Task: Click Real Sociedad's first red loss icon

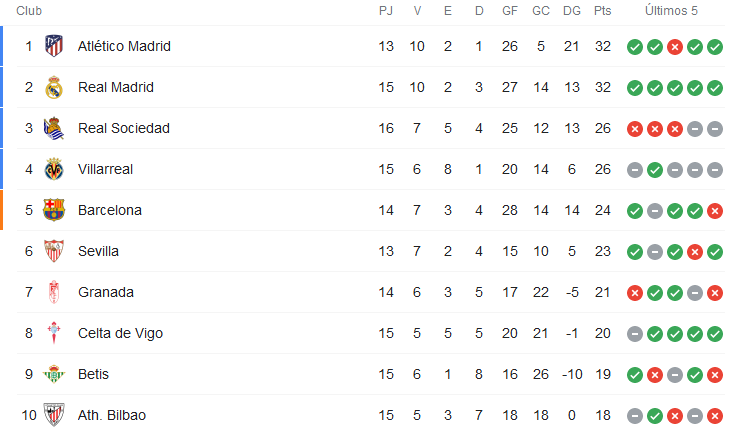Action: (635, 129)
